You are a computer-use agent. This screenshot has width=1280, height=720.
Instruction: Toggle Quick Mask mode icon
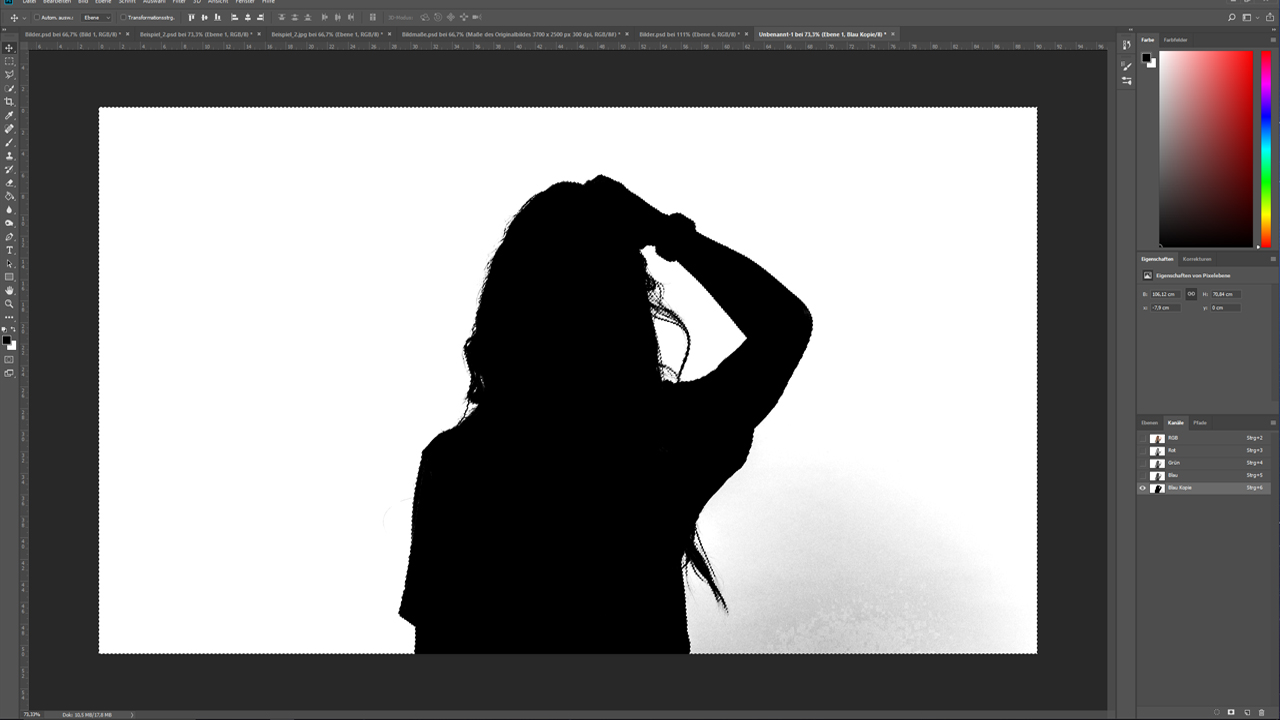(10, 359)
